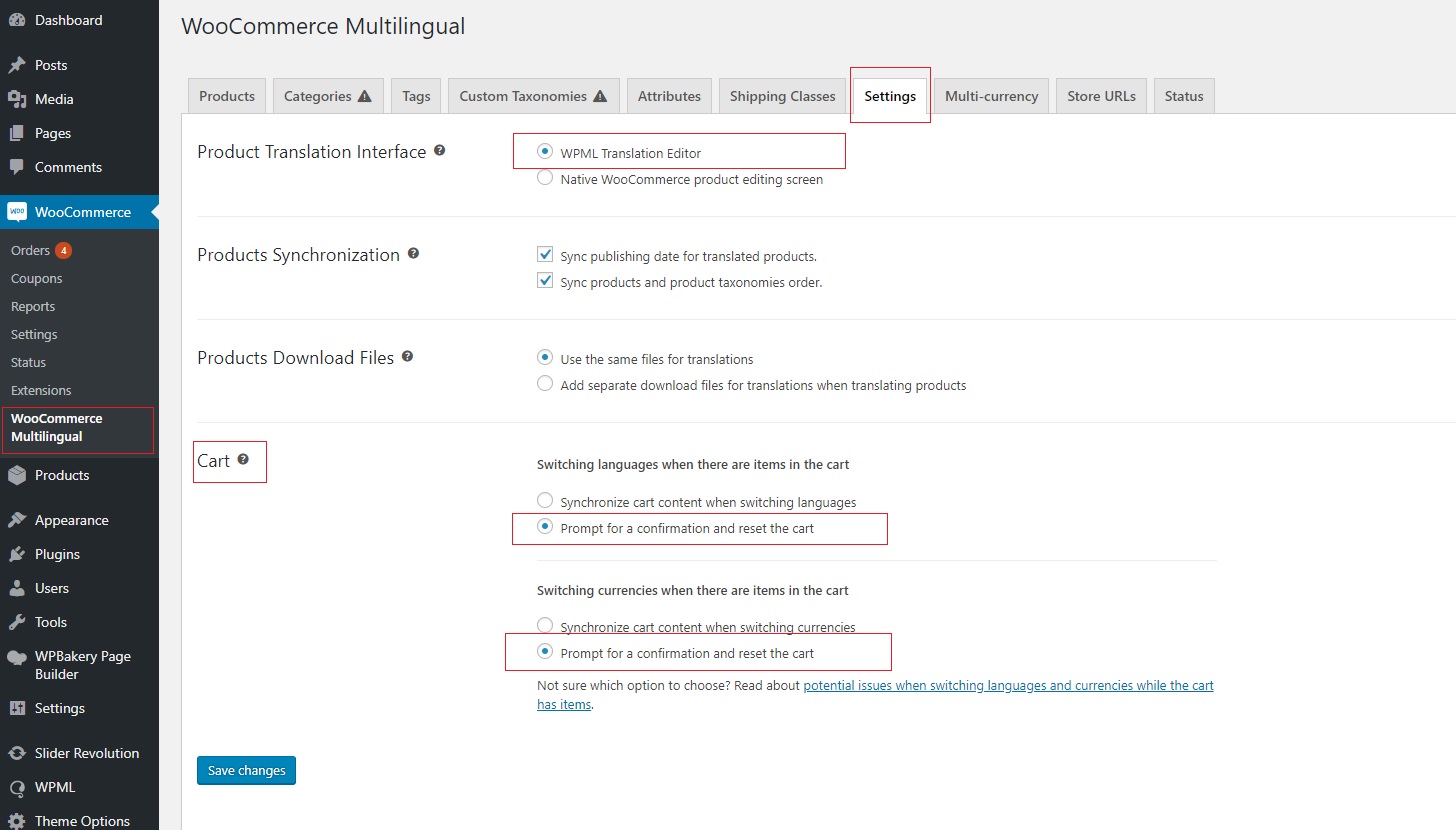Screen dimensions: 1456x830
Task: Open the Shipping Classes tab
Action: click(x=782, y=96)
